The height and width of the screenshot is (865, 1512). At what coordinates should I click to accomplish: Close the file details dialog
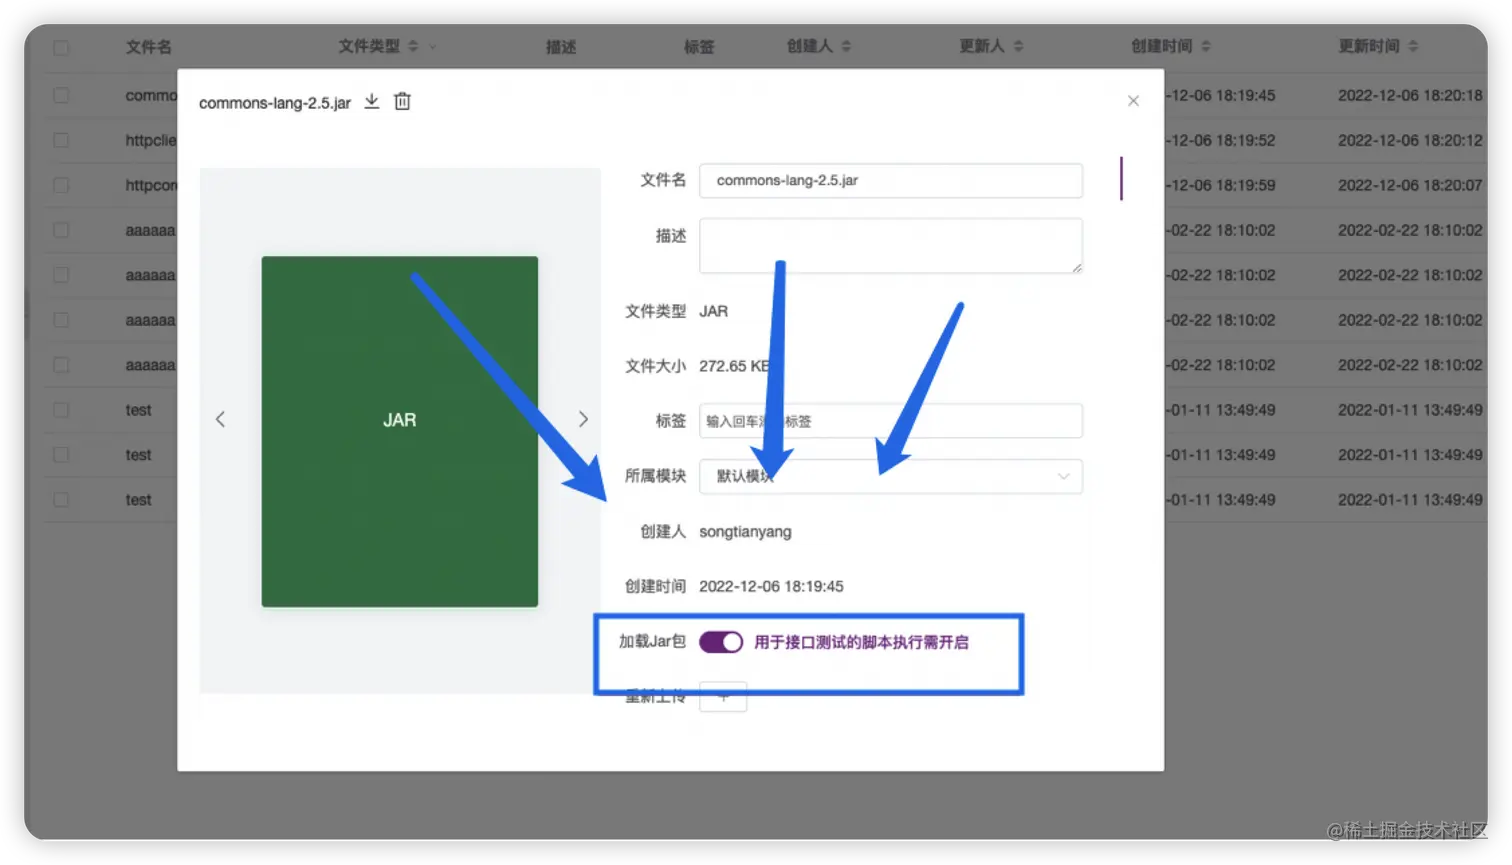click(x=1133, y=100)
